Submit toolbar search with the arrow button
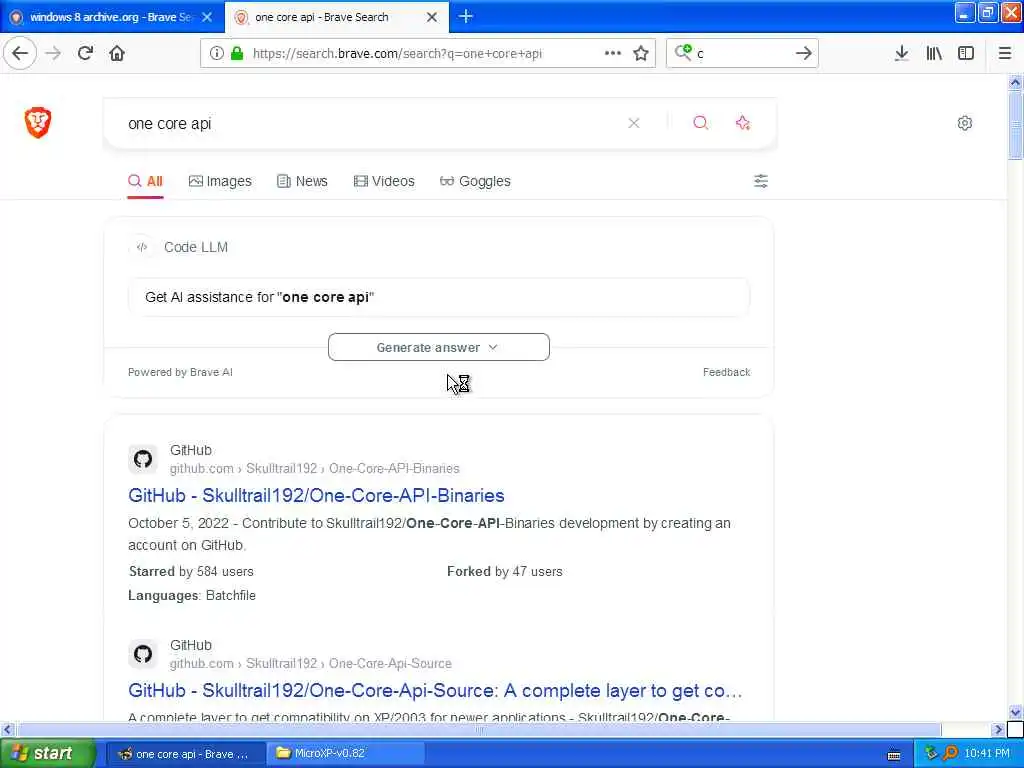The image size is (1024, 768). (803, 53)
